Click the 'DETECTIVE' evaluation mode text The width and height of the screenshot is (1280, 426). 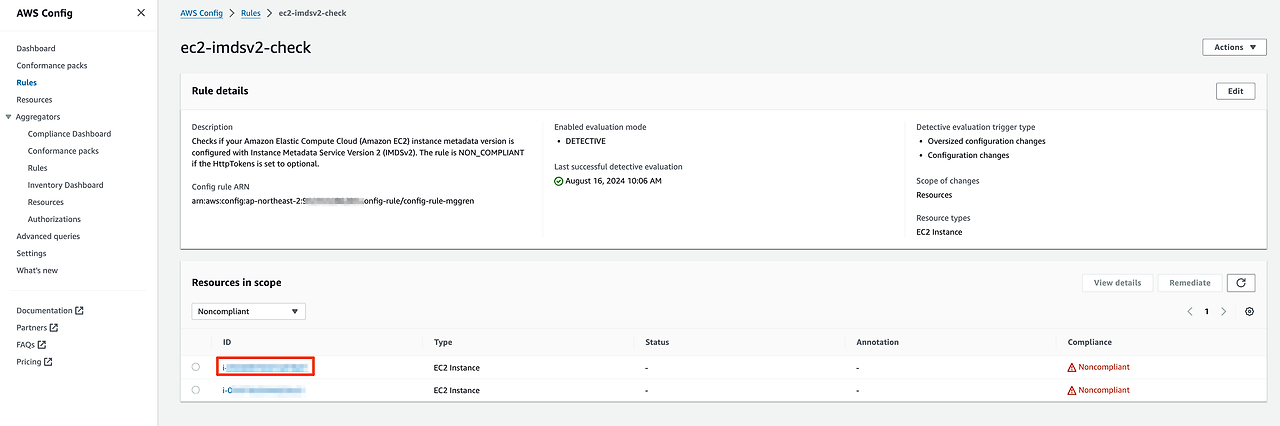[585, 141]
